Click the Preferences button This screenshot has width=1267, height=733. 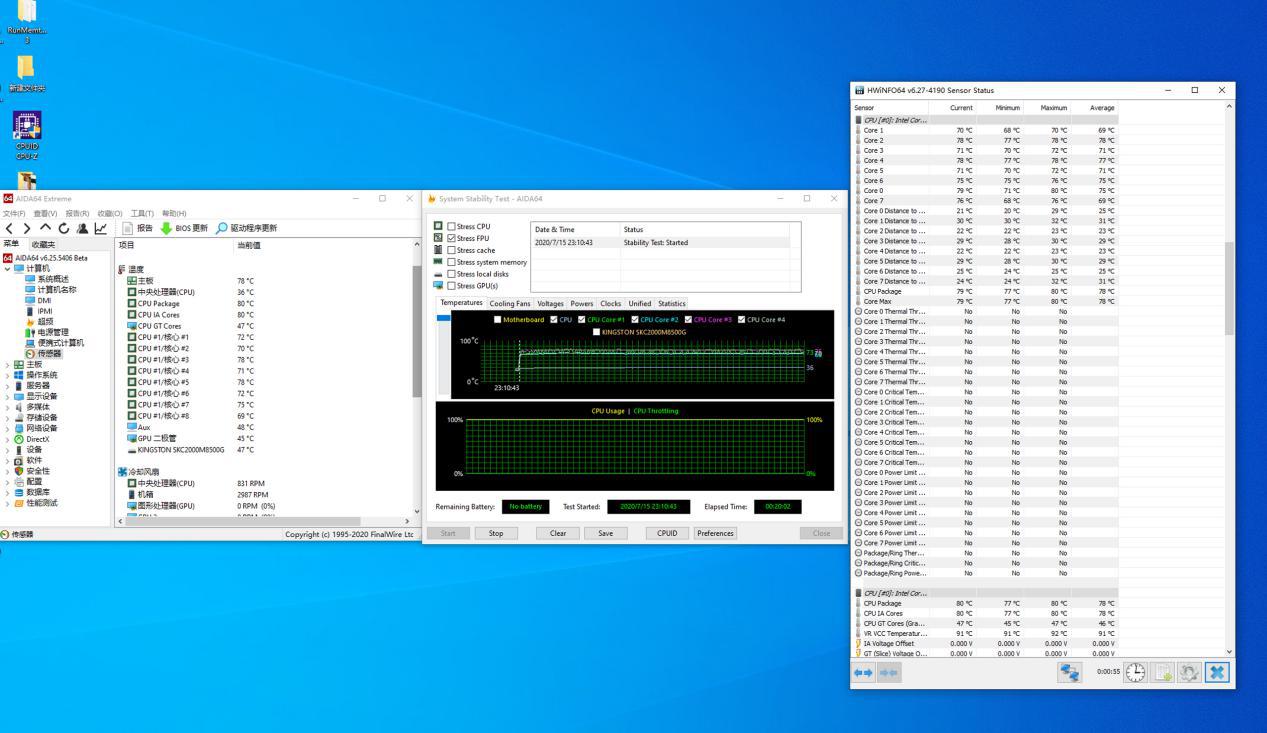[715, 534]
